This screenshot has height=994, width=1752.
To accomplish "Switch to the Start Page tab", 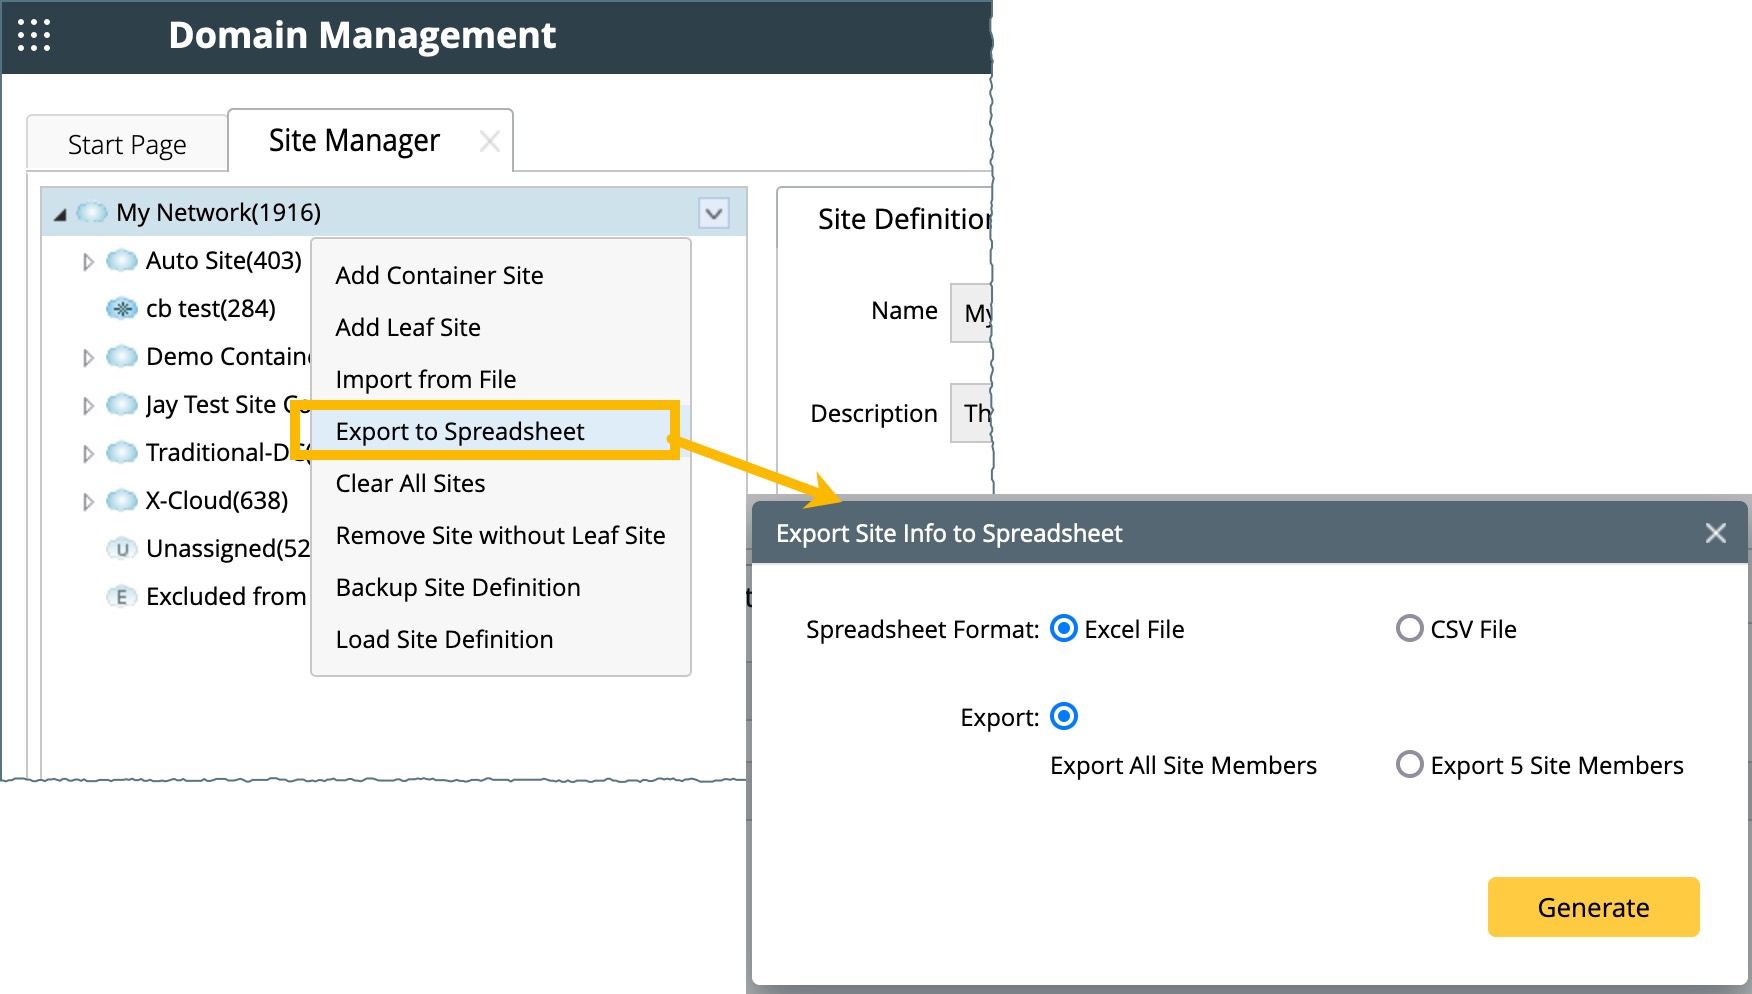I will click(127, 145).
